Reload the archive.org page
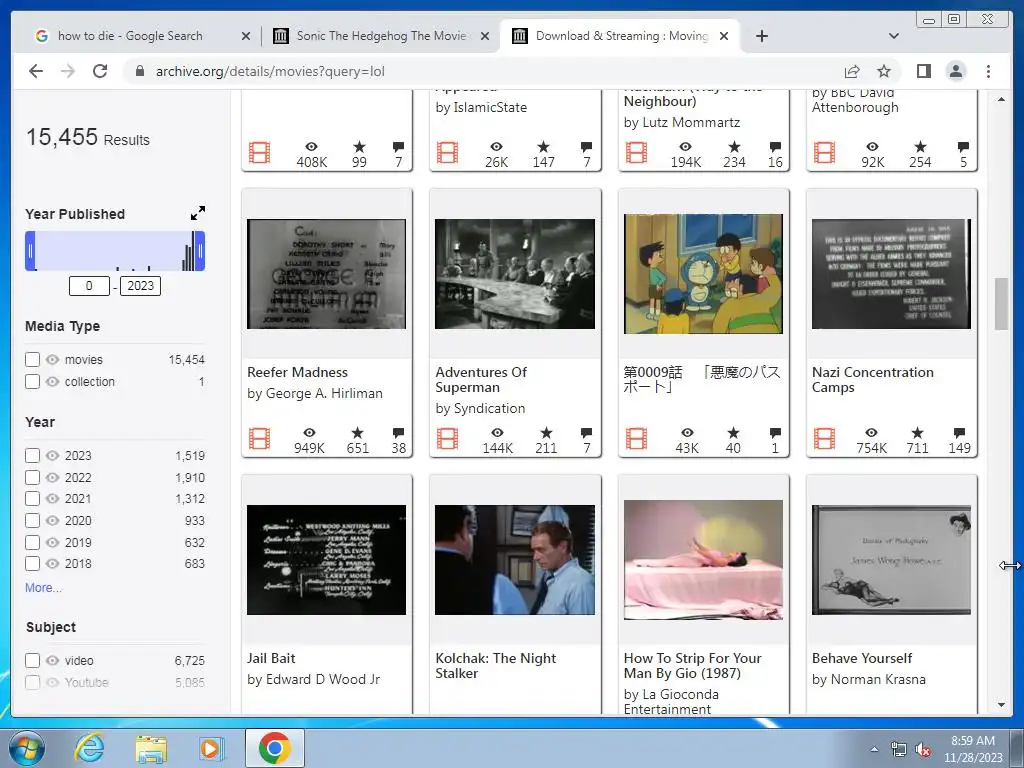The height and width of the screenshot is (768, 1024). (100, 71)
